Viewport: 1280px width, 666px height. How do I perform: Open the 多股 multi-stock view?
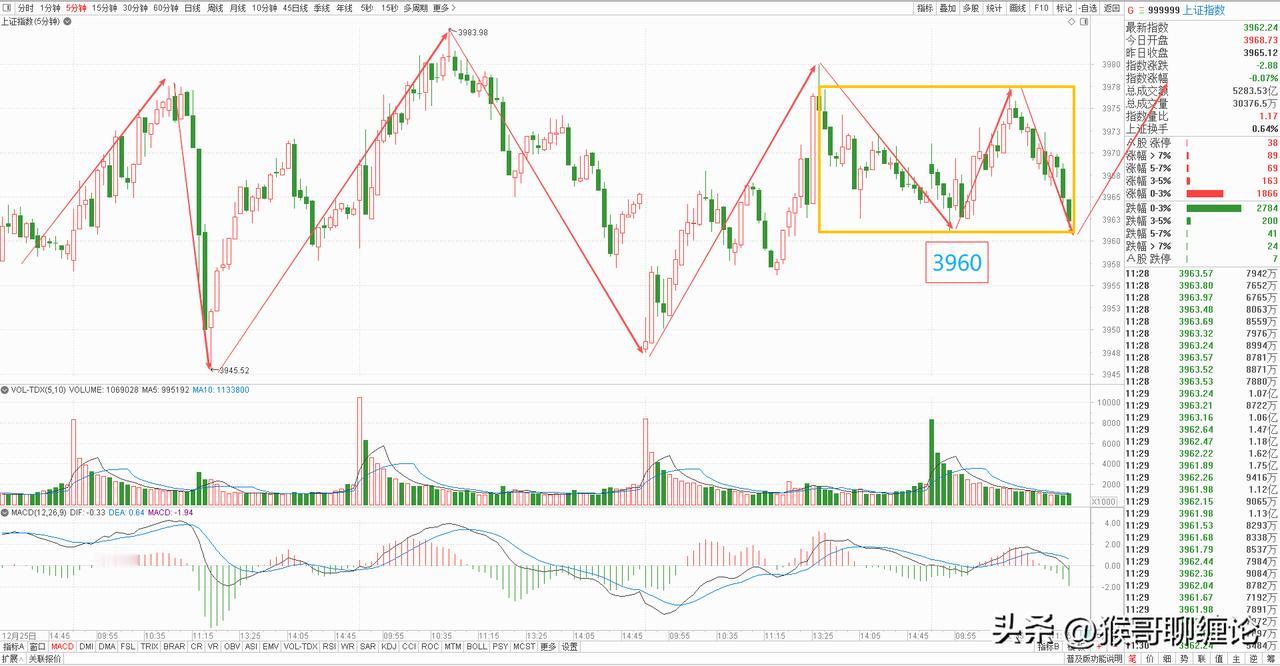point(971,8)
